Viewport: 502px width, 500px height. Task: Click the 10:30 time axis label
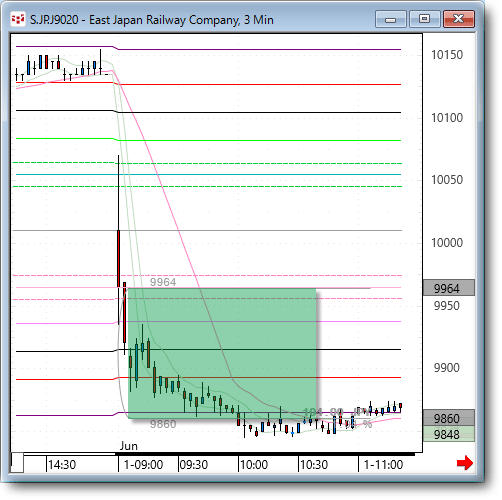[x=314, y=464]
